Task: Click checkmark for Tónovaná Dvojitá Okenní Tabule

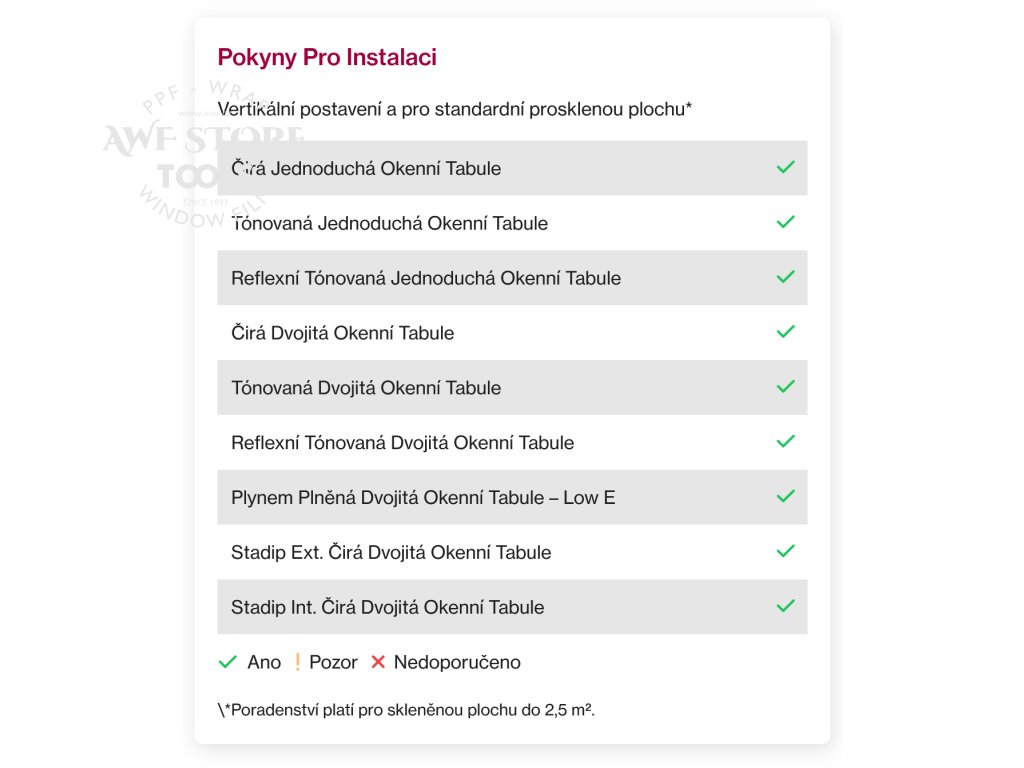Action: (x=786, y=387)
